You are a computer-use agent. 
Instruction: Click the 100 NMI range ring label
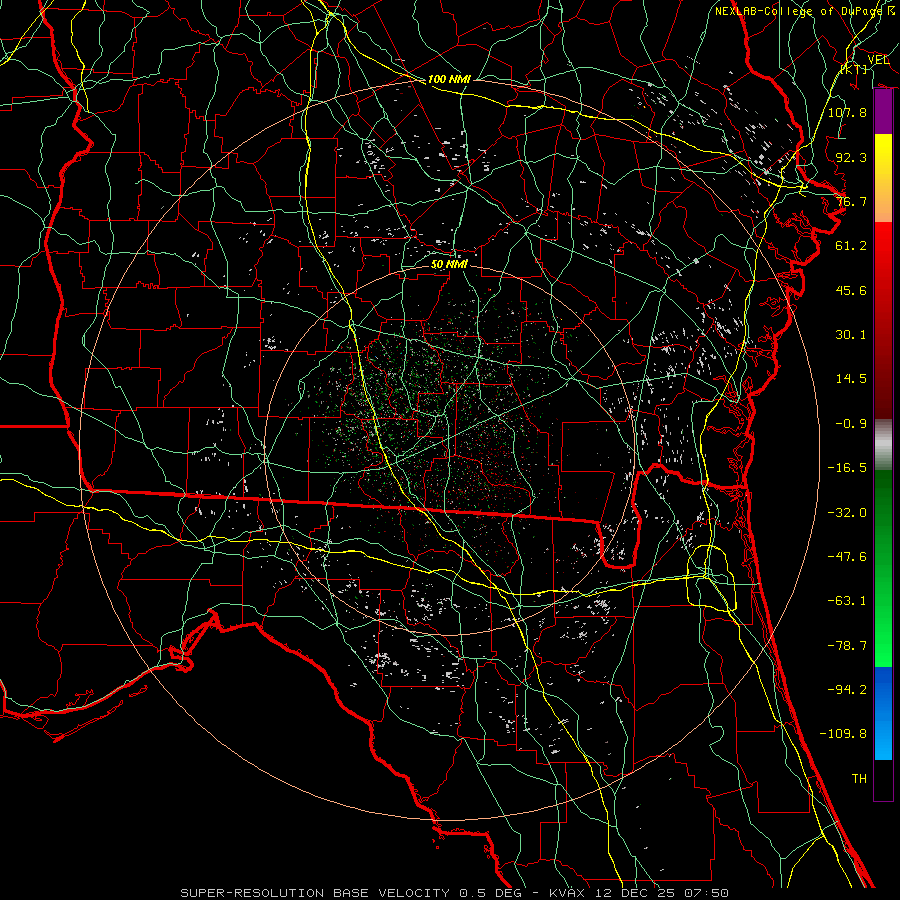click(x=449, y=79)
